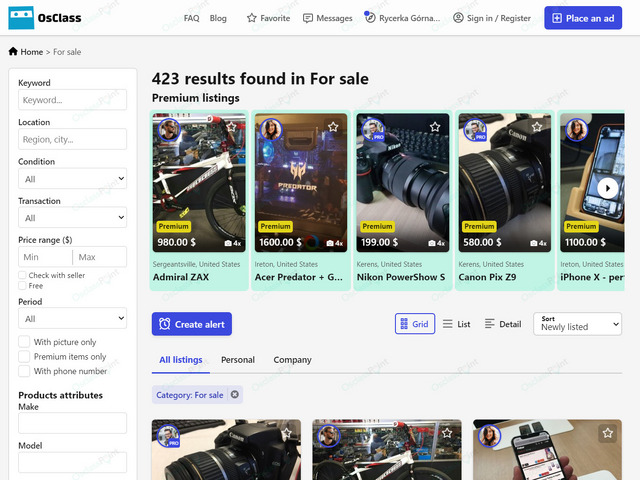Click the Location region/city field
The height and width of the screenshot is (480, 640).
tap(72, 139)
